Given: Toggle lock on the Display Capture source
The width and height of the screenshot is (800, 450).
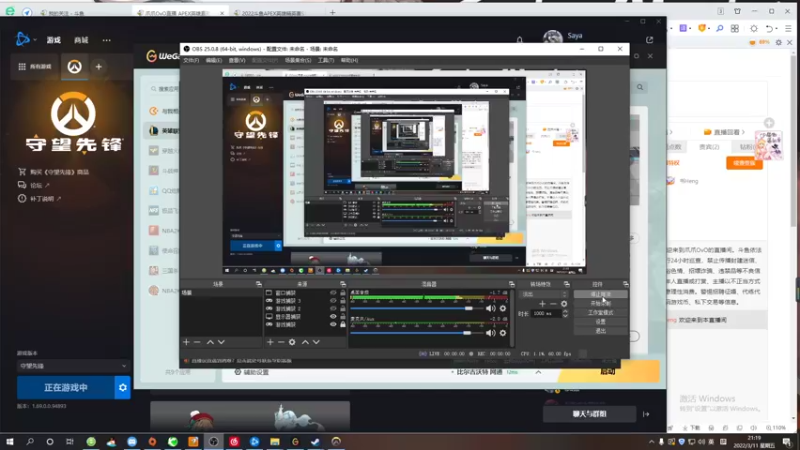Looking at the screenshot, I should coord(343,317).
